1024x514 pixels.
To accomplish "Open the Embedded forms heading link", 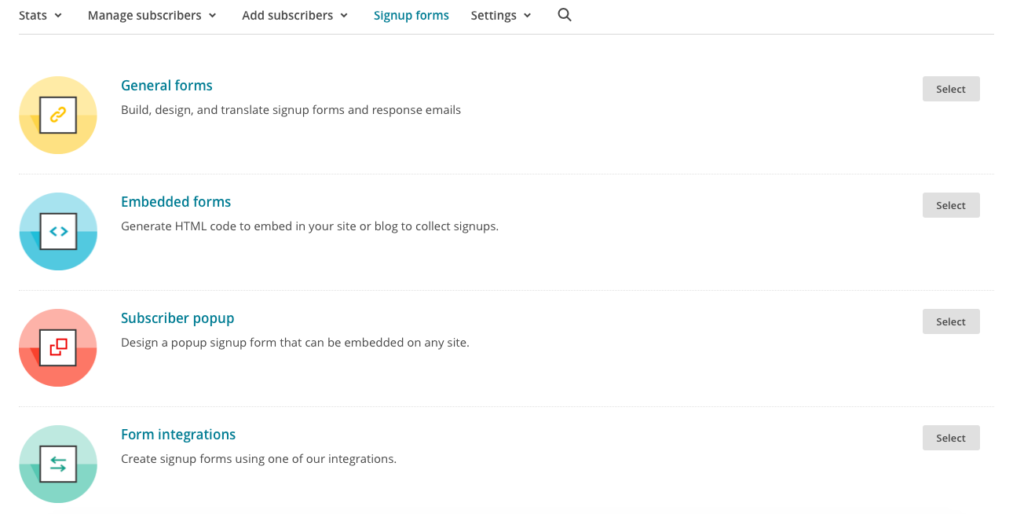I will (176, 202).
